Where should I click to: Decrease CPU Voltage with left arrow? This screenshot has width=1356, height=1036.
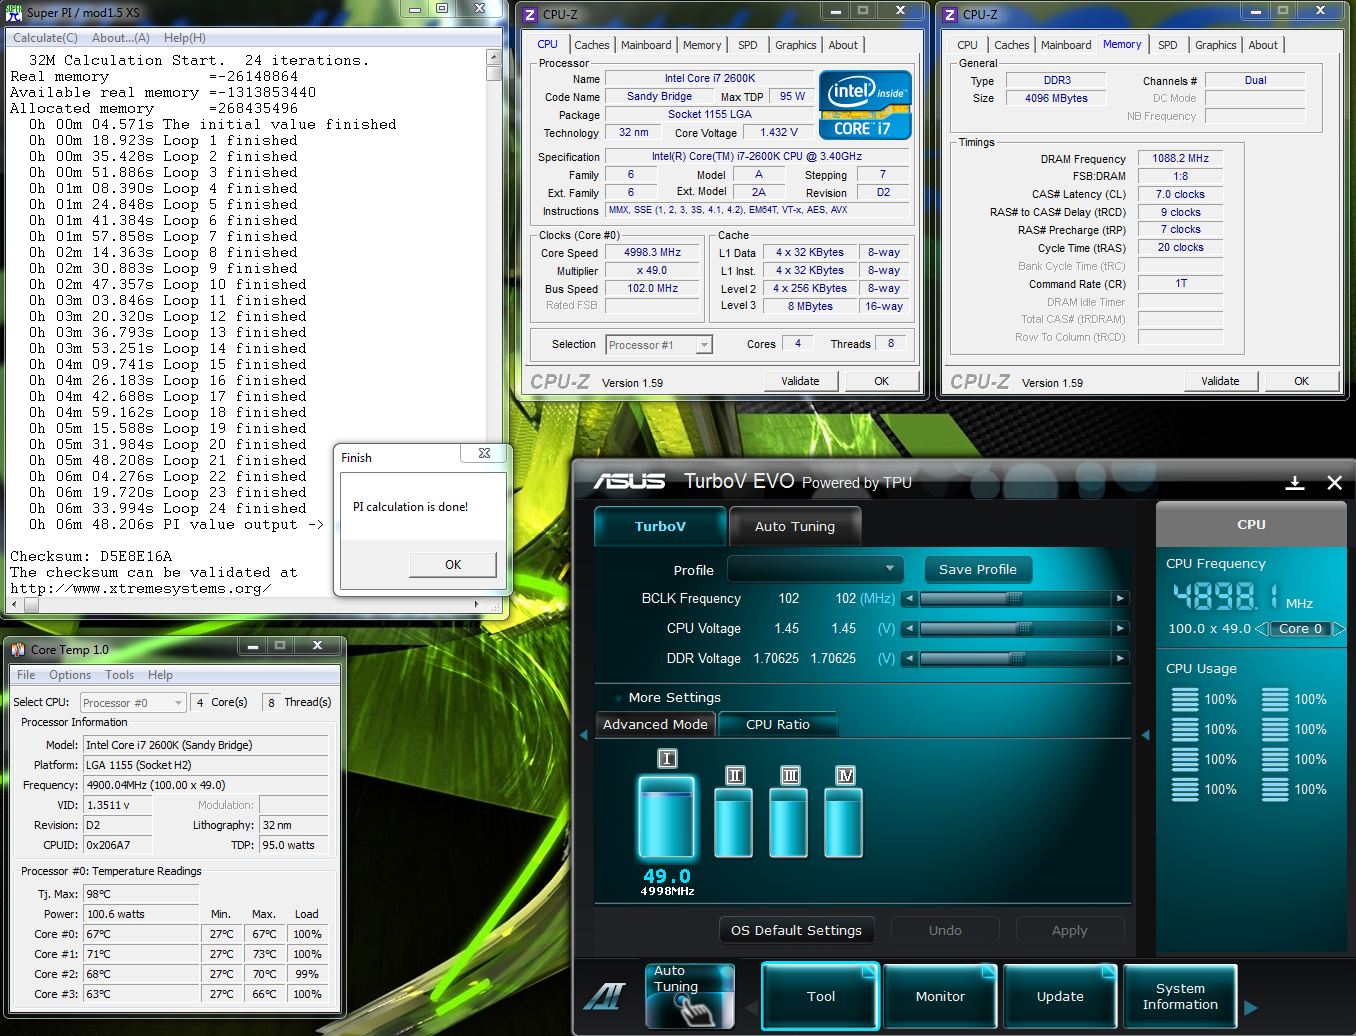click(909, 629)
